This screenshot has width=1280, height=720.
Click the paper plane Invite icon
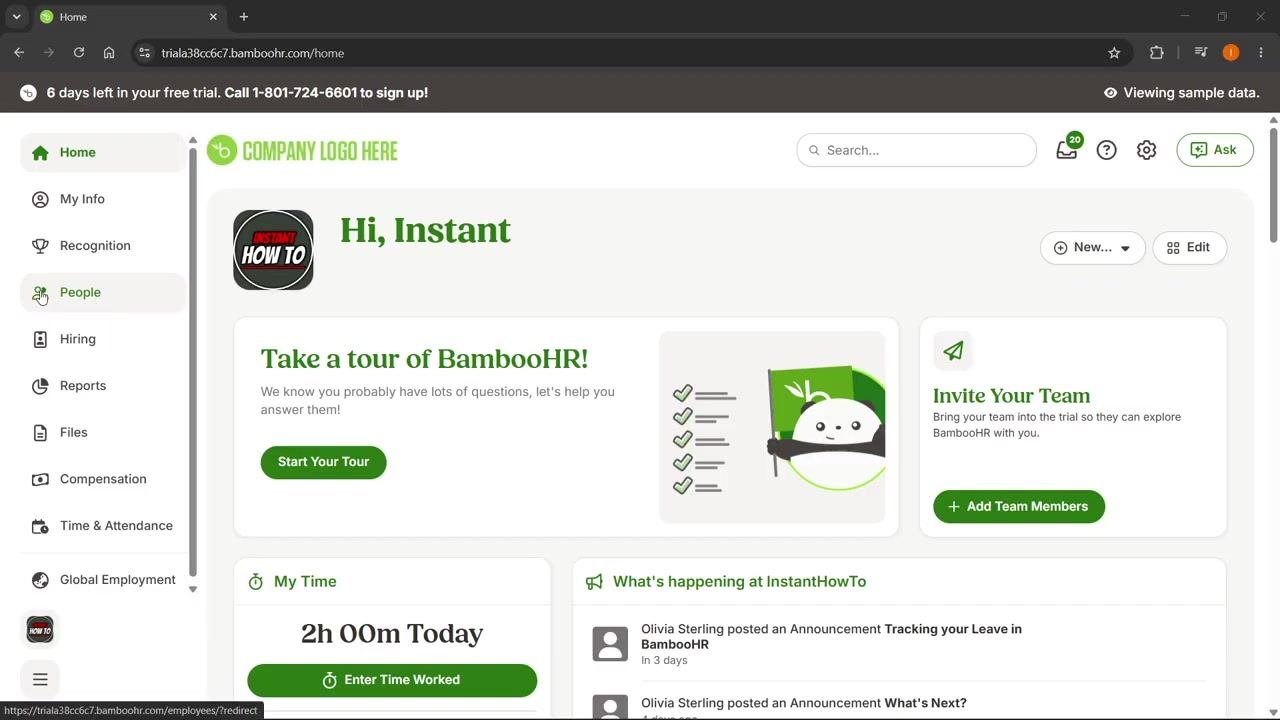[x=953, y=351]
